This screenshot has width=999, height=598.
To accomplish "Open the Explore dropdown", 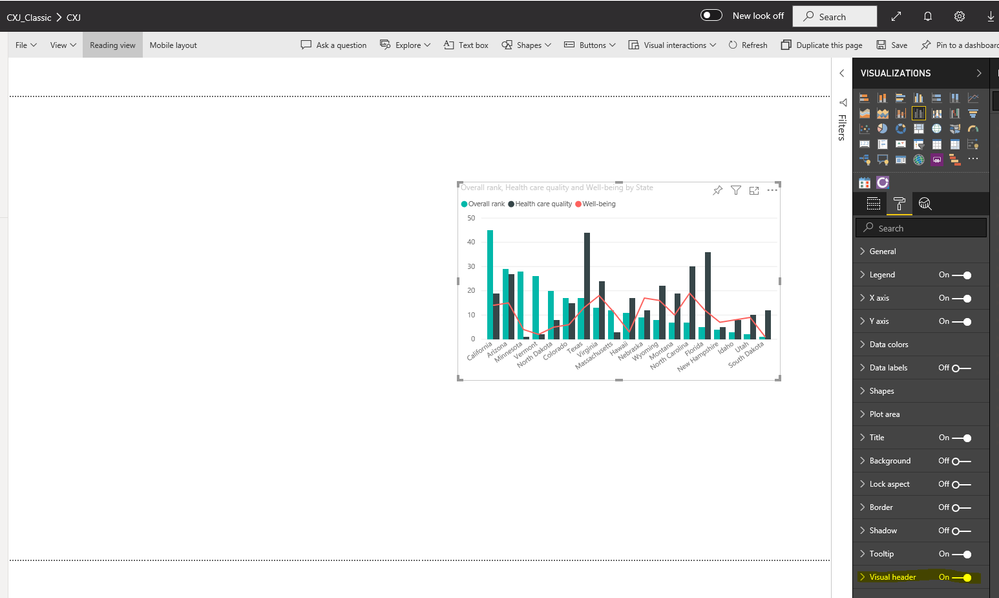I will [x=405, y=45].
